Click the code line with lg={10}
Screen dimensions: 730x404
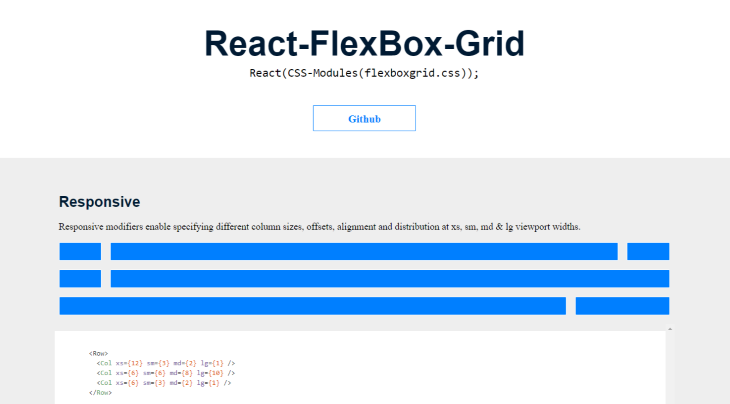pos(166,373)
